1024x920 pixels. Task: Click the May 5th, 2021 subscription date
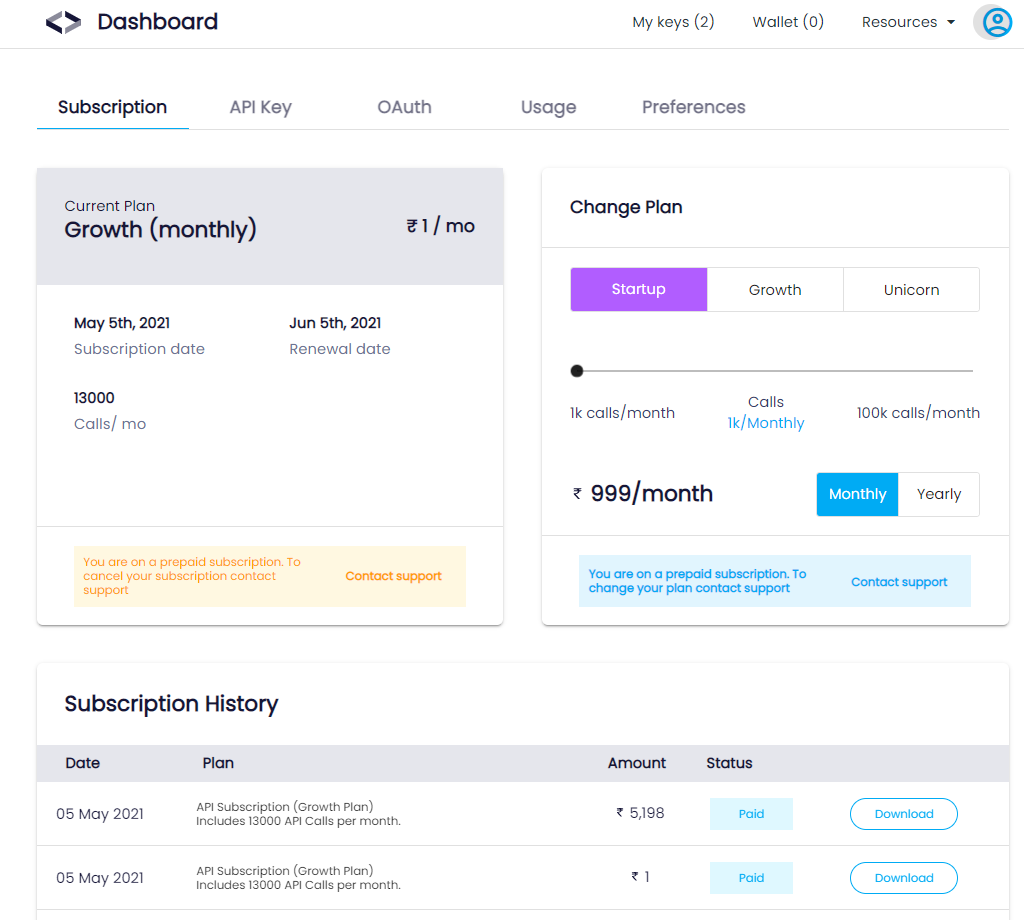[121, 323]
